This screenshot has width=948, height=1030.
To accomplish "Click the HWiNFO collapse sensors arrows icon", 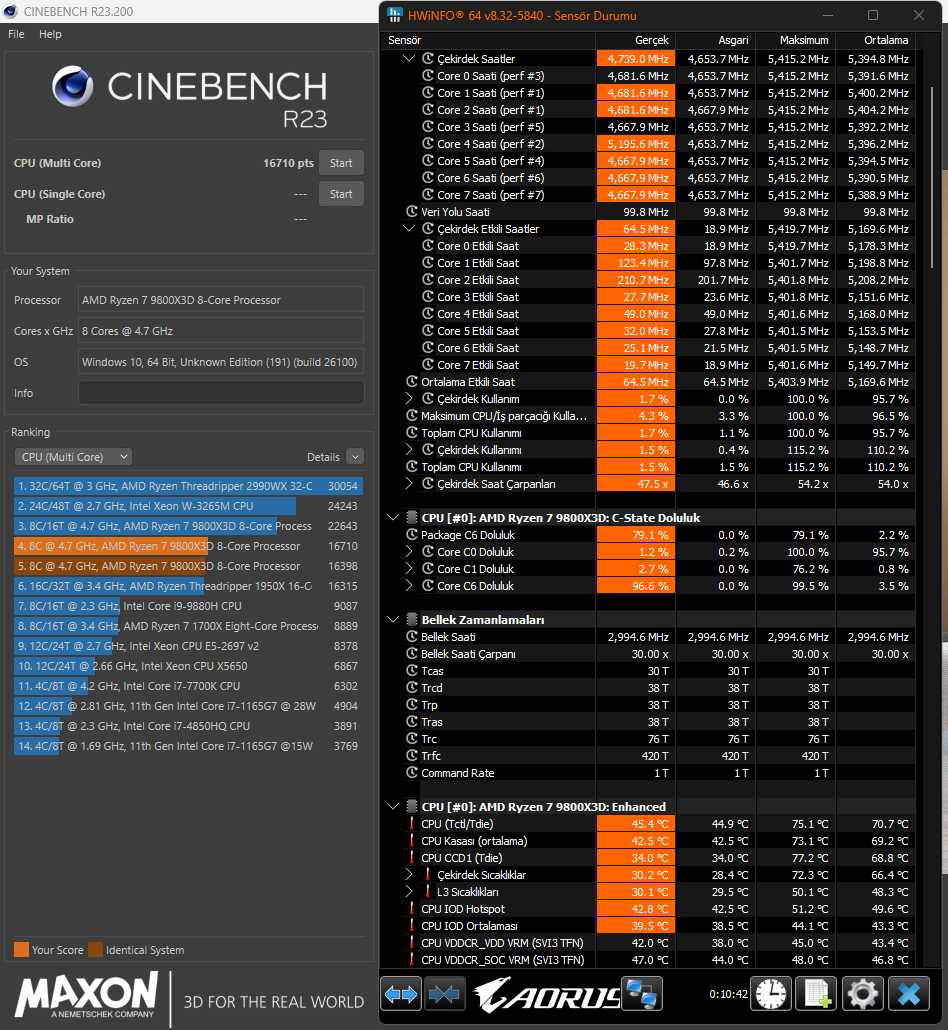I will pos(445,995).
